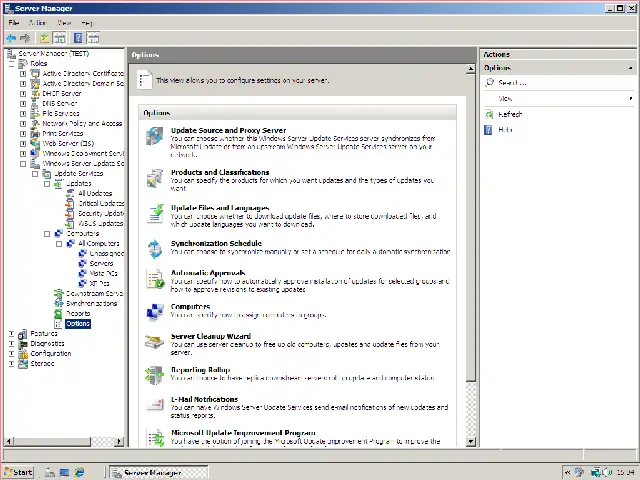Click the Show Desktop quick launch icon
640x480 pixels.
click(64, 472)
